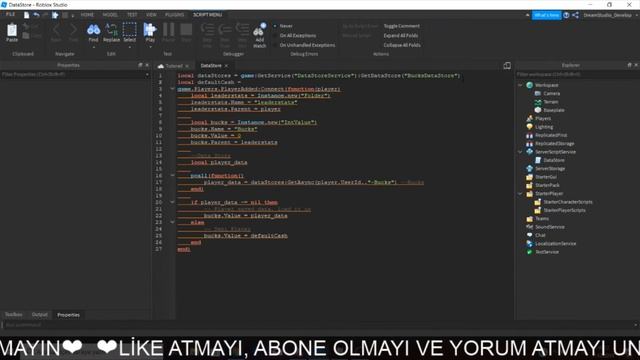Collapse code fold at line 20

tap(172, 202)
